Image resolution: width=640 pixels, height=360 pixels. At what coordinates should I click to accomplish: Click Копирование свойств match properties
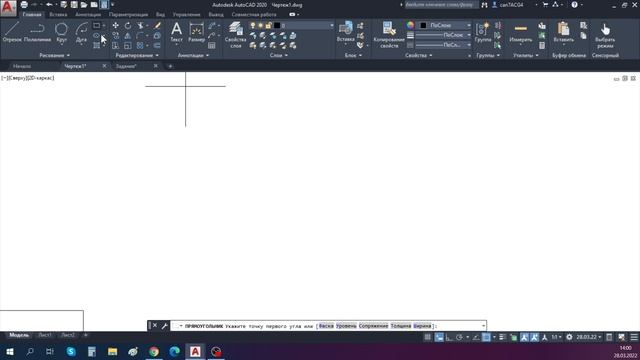tap(389, 35)
